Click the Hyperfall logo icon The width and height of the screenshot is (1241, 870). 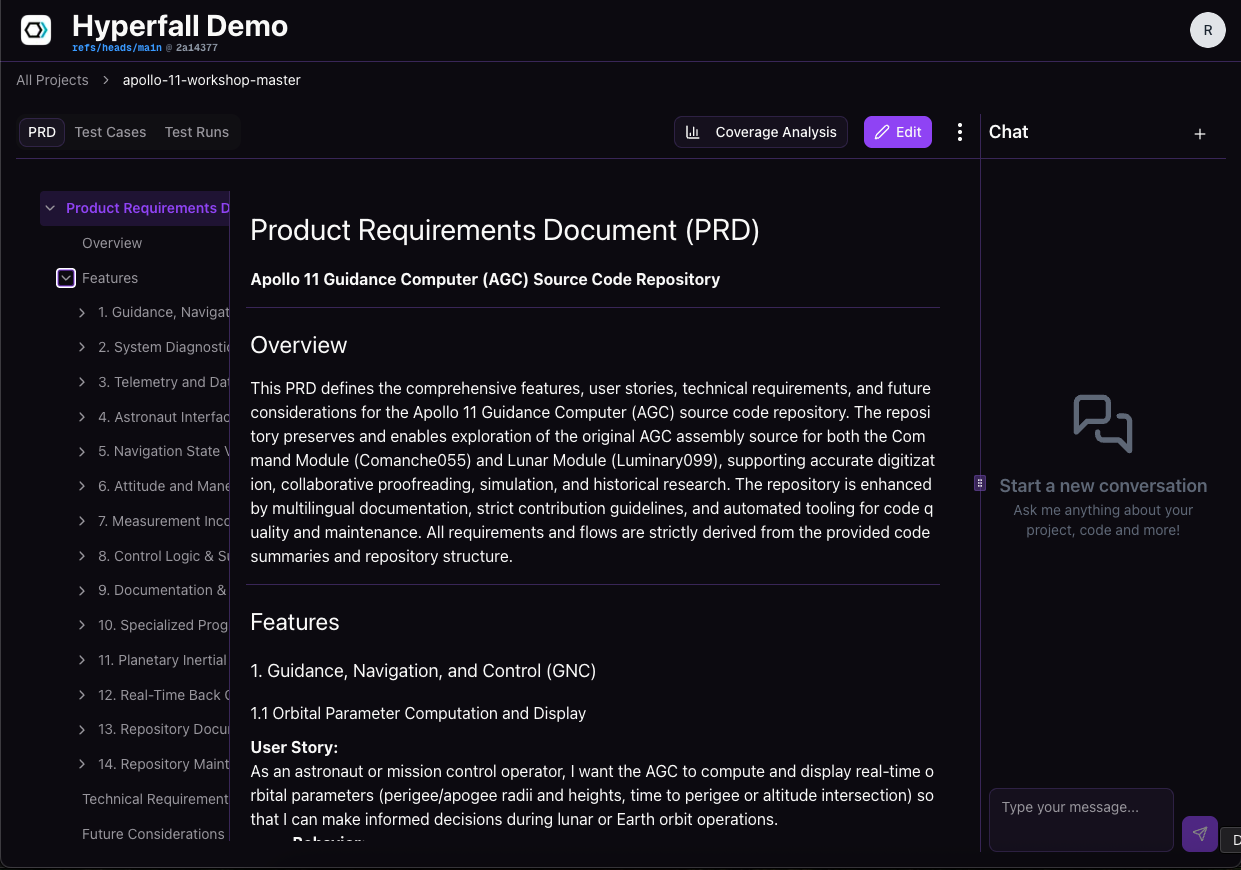36,30
